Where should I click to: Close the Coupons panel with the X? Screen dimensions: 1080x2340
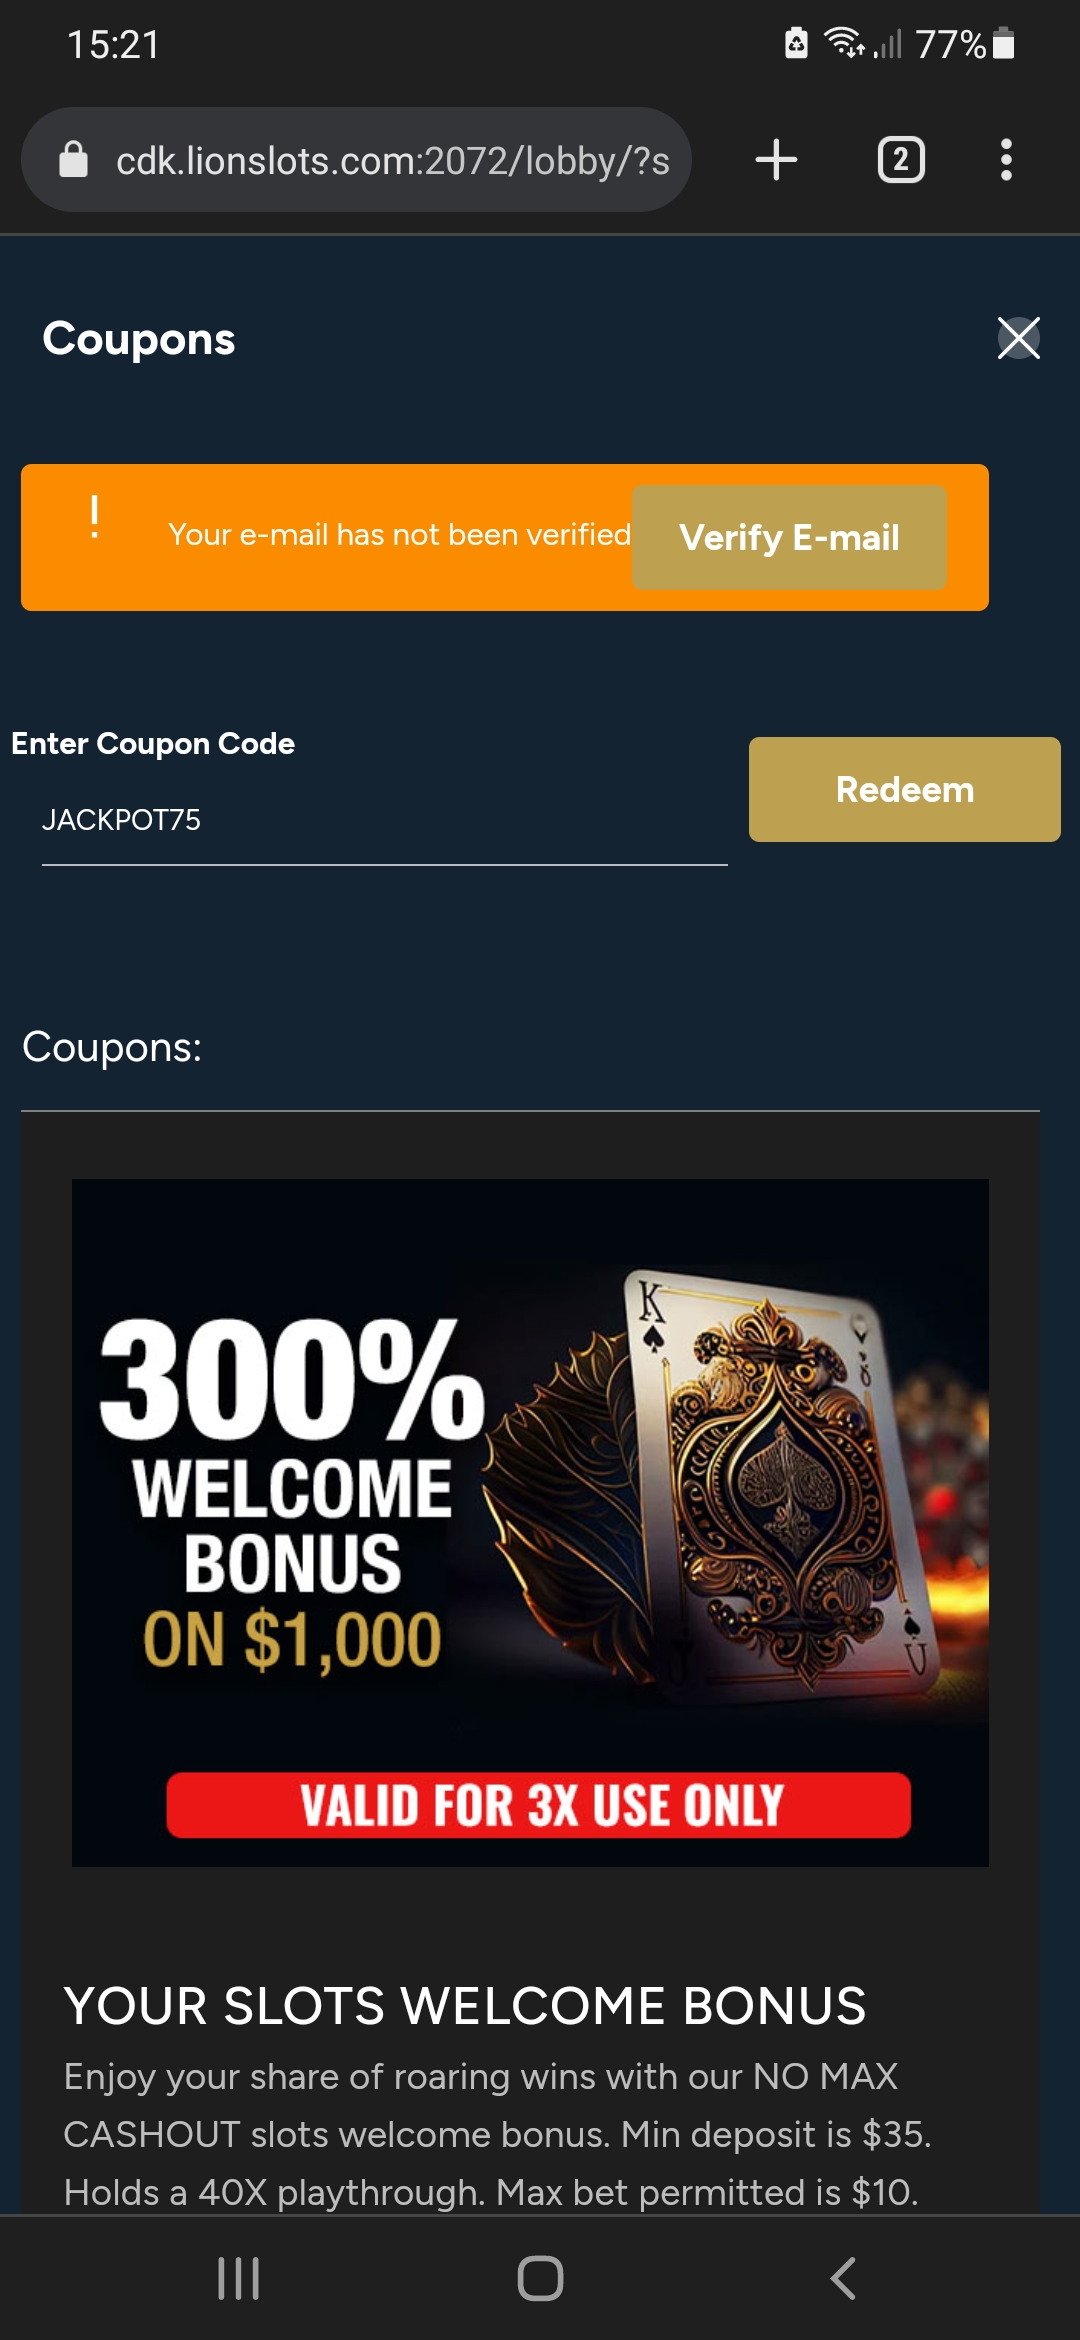[1018, 338]
